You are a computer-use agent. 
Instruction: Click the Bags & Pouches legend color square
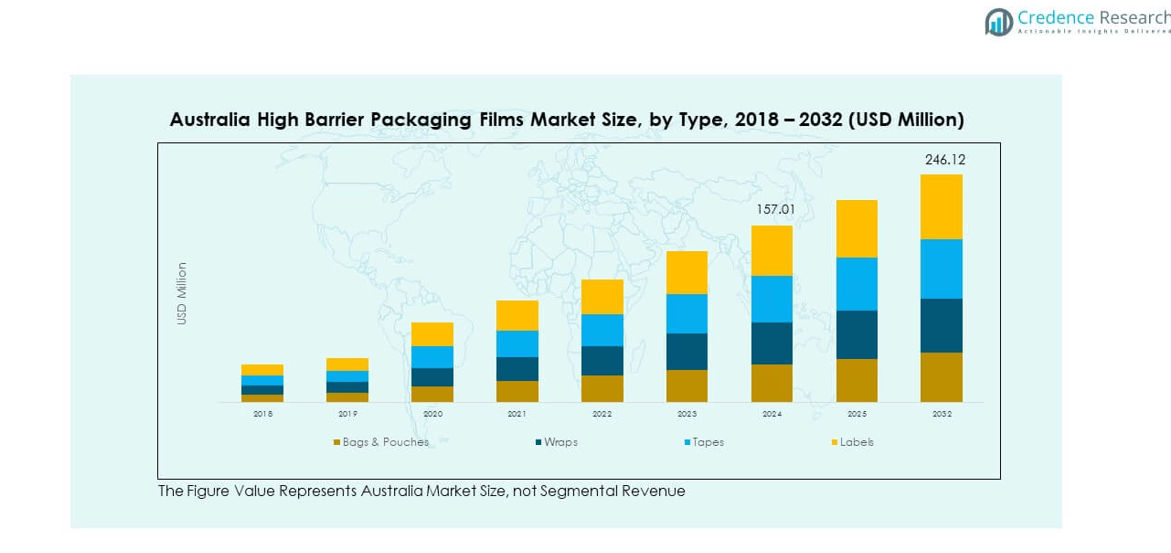(x=336, y=442)
